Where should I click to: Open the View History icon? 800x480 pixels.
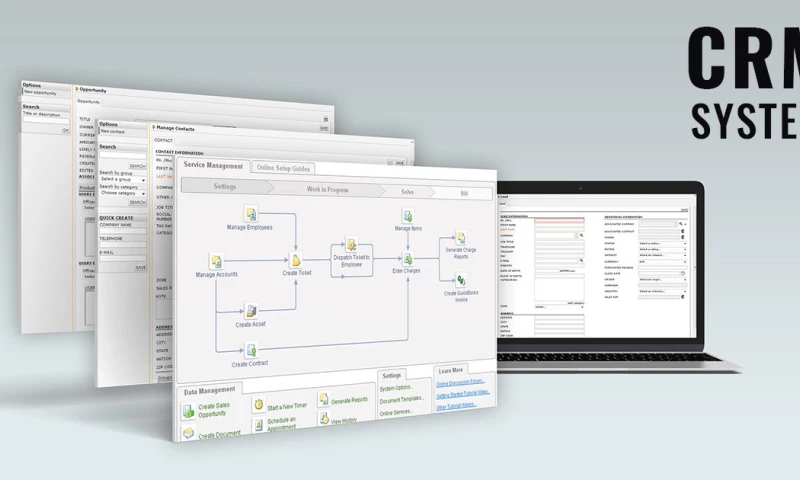coord(324,418)
